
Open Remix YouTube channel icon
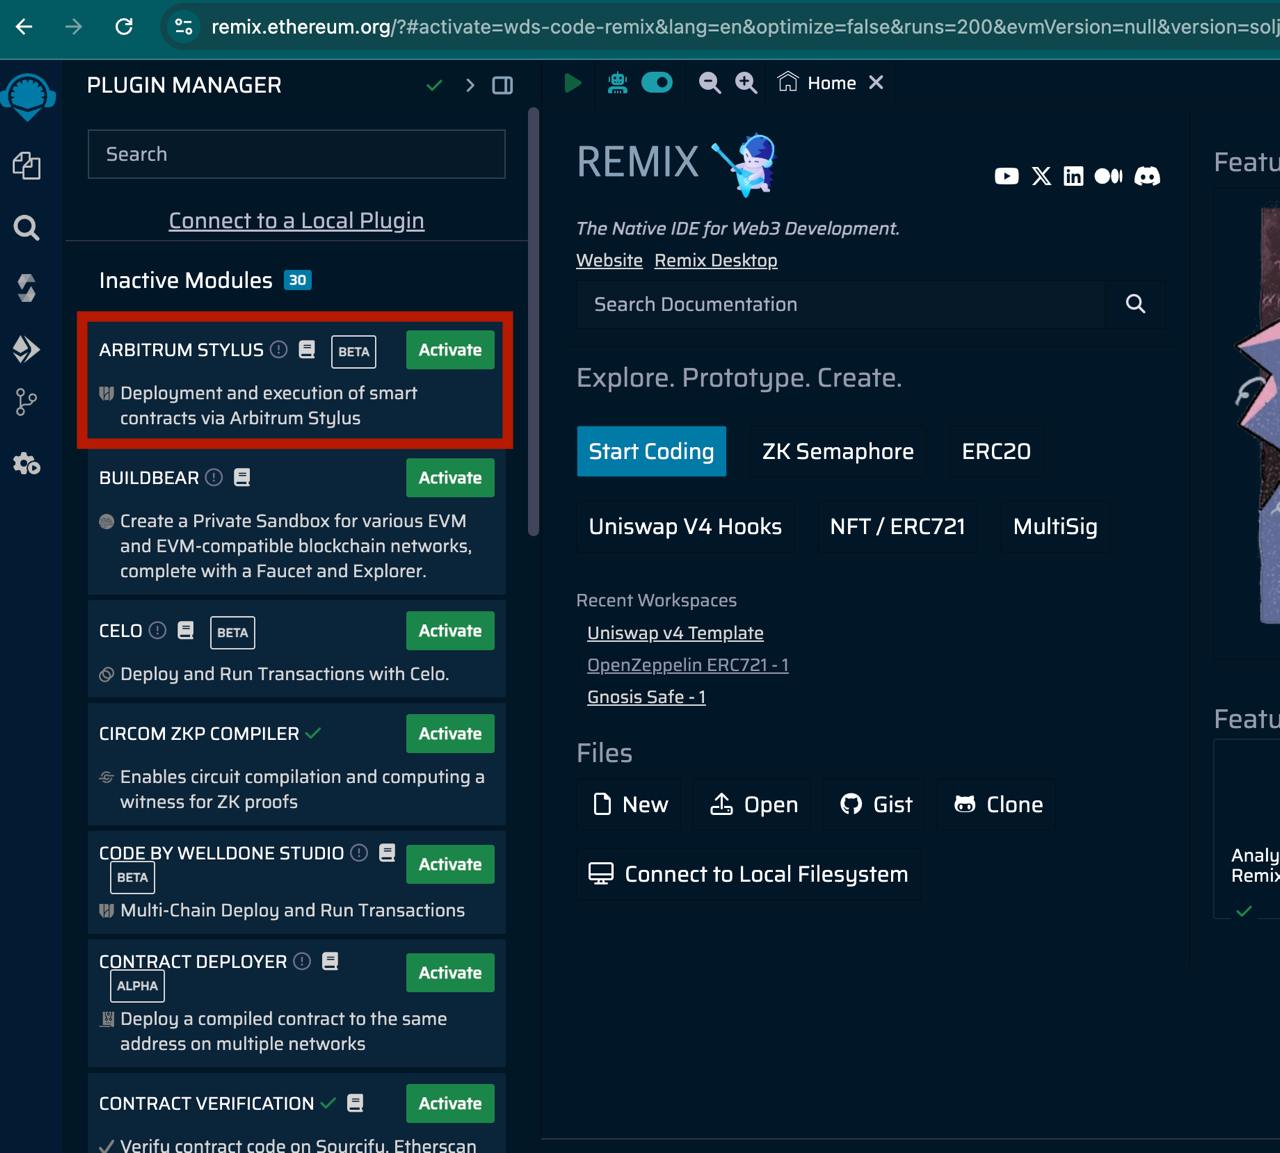coord(1007,176)
